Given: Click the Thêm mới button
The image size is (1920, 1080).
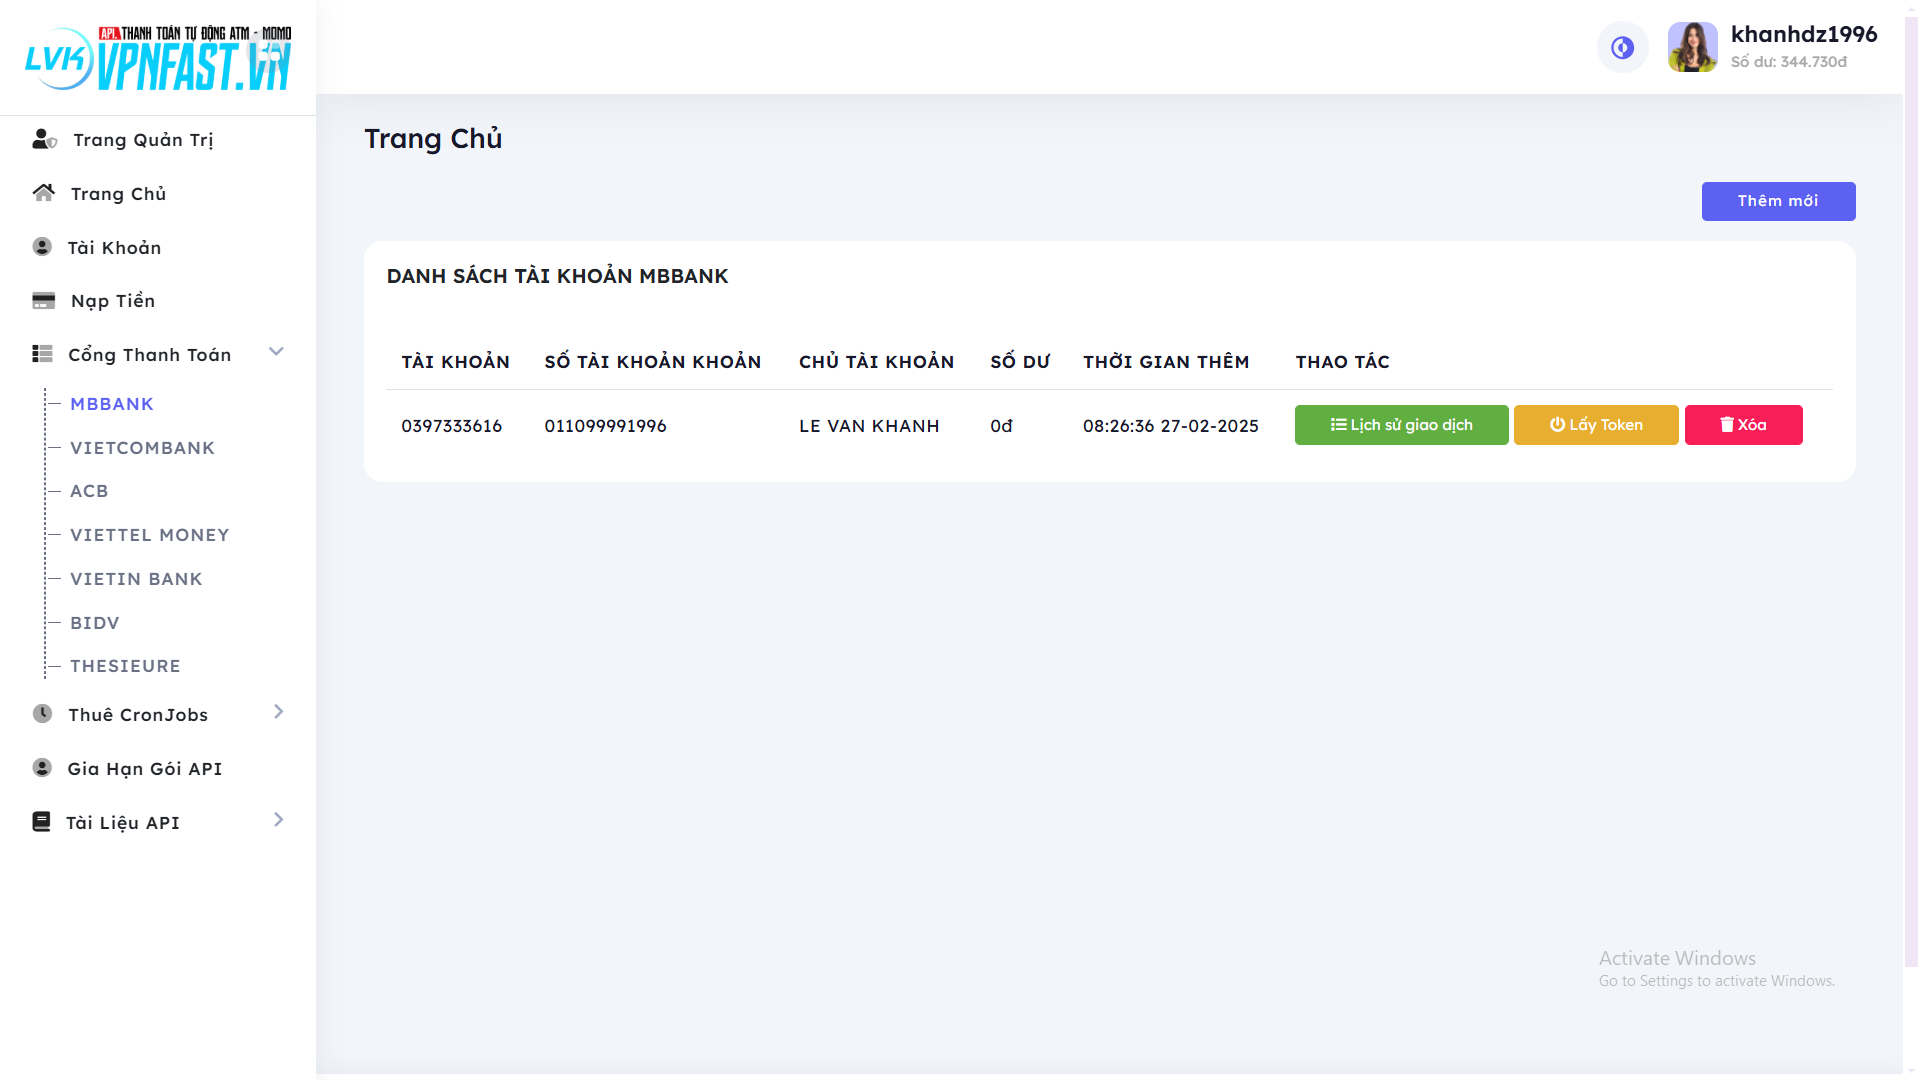Looking at the screenshot, I should coord(1778,201).
